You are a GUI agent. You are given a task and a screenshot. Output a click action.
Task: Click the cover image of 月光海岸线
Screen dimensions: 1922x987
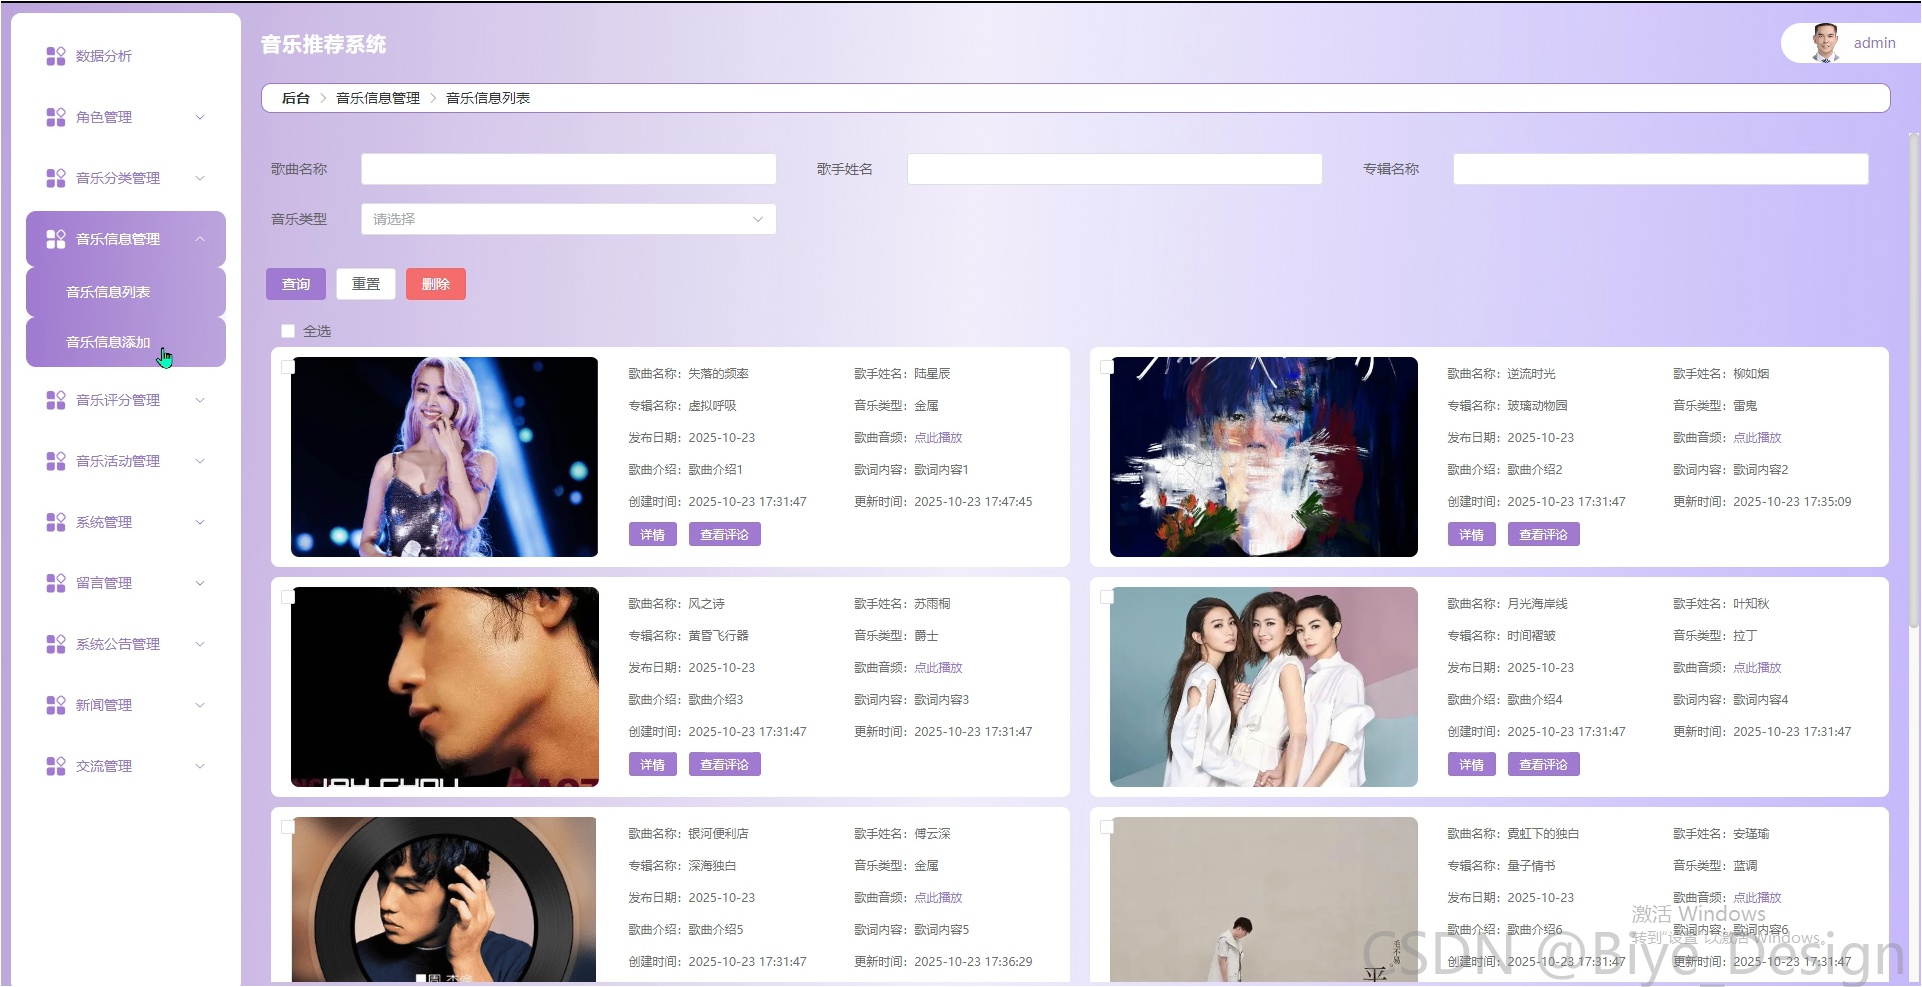click(1264, 687)
